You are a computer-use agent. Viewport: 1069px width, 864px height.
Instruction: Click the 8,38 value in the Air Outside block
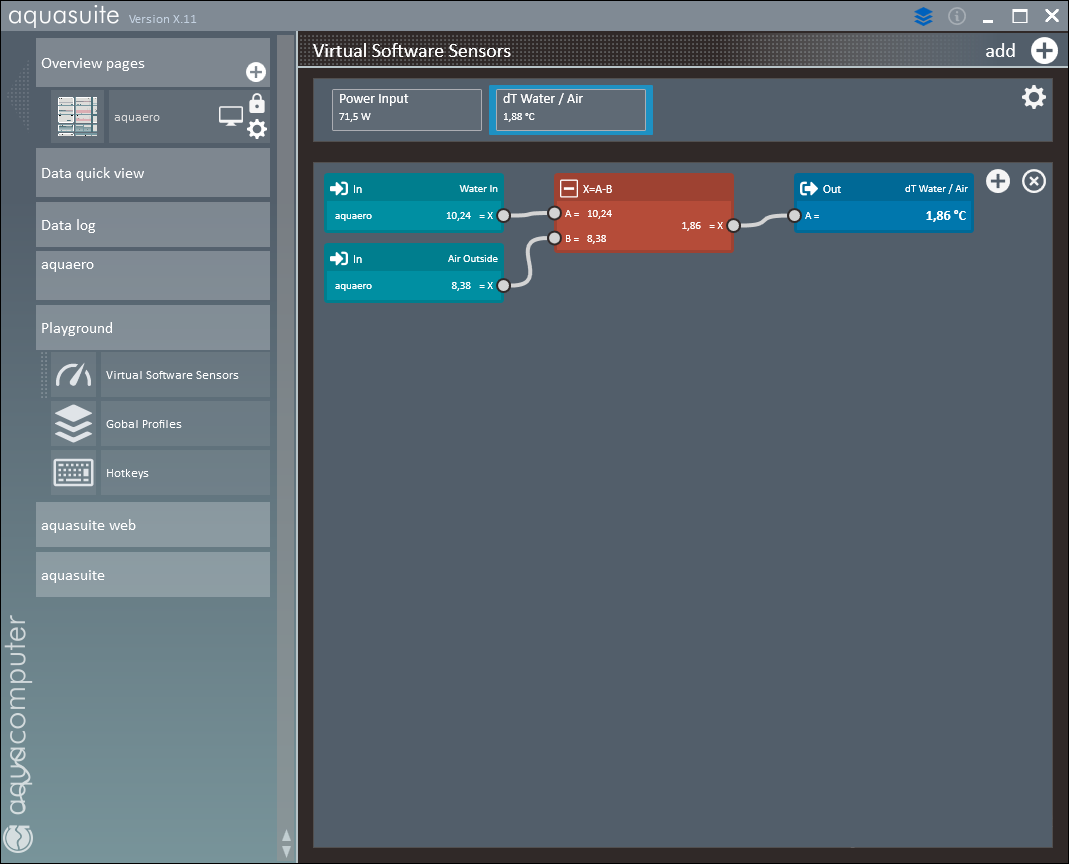click(461, 285)
